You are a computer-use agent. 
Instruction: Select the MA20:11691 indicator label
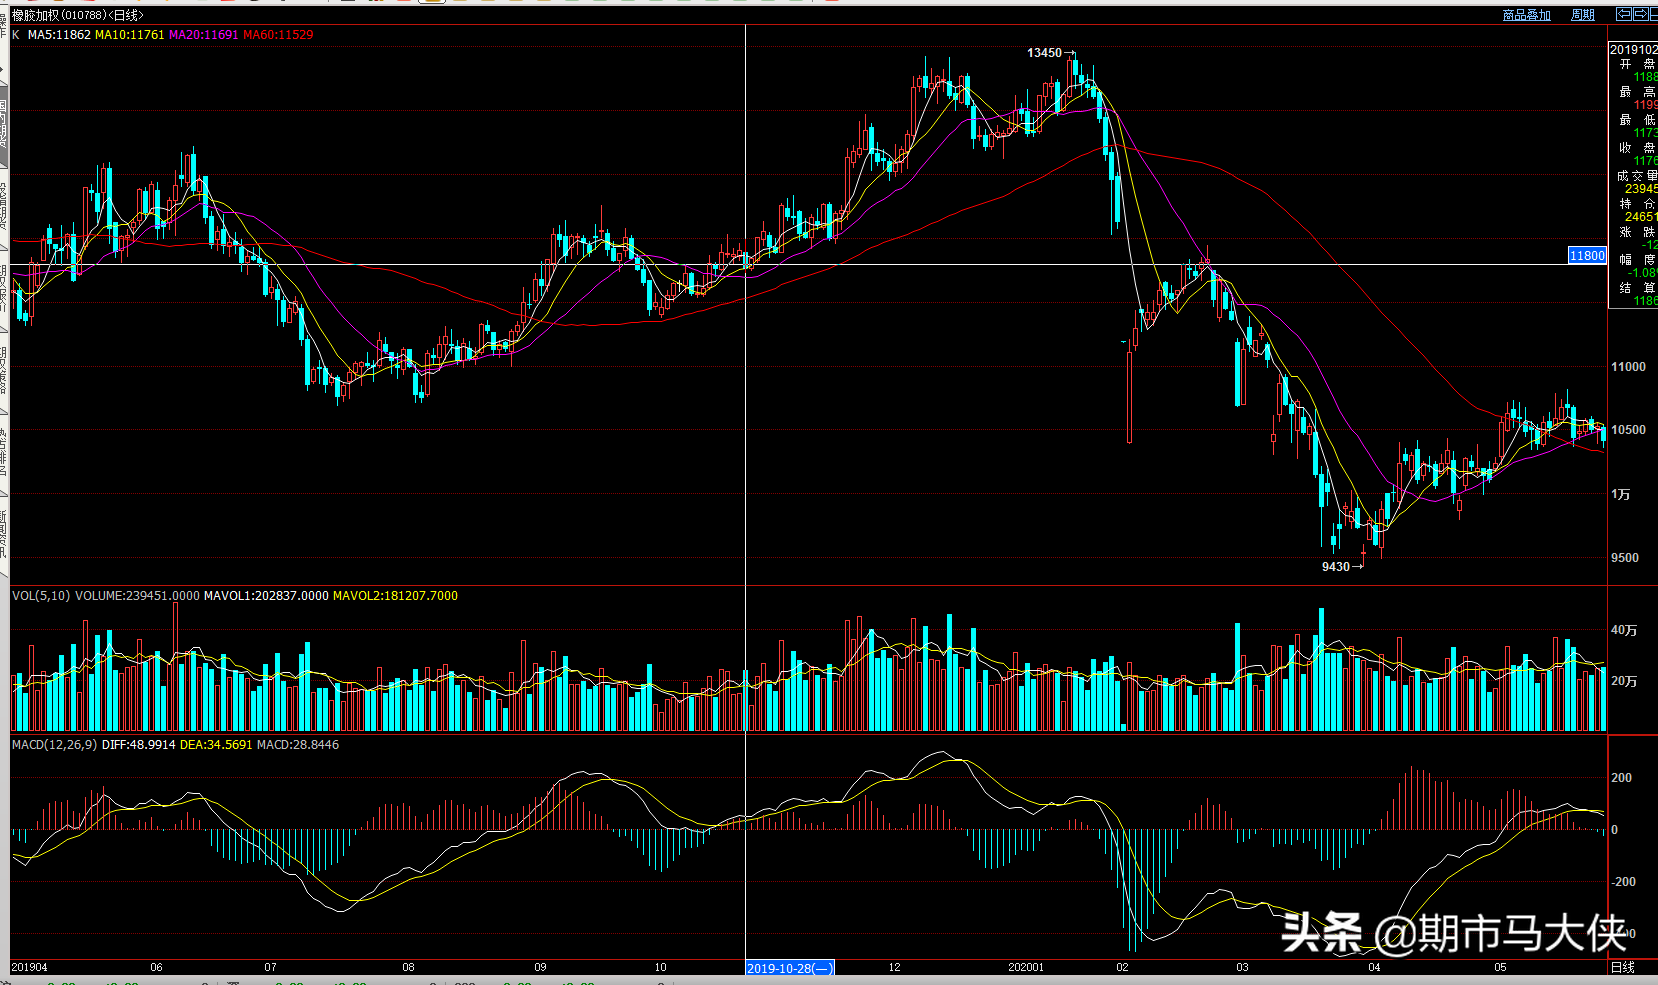[204, 34]
